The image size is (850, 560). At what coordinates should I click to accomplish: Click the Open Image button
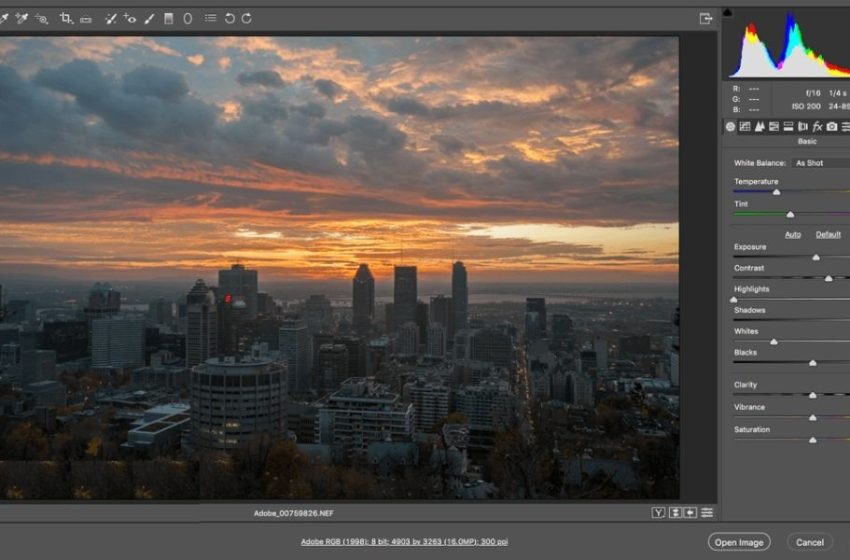(x=738, y=542)
